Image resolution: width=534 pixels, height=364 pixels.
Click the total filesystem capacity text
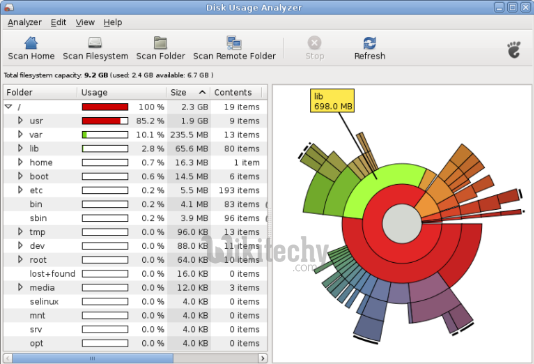[x=109, y=75]
